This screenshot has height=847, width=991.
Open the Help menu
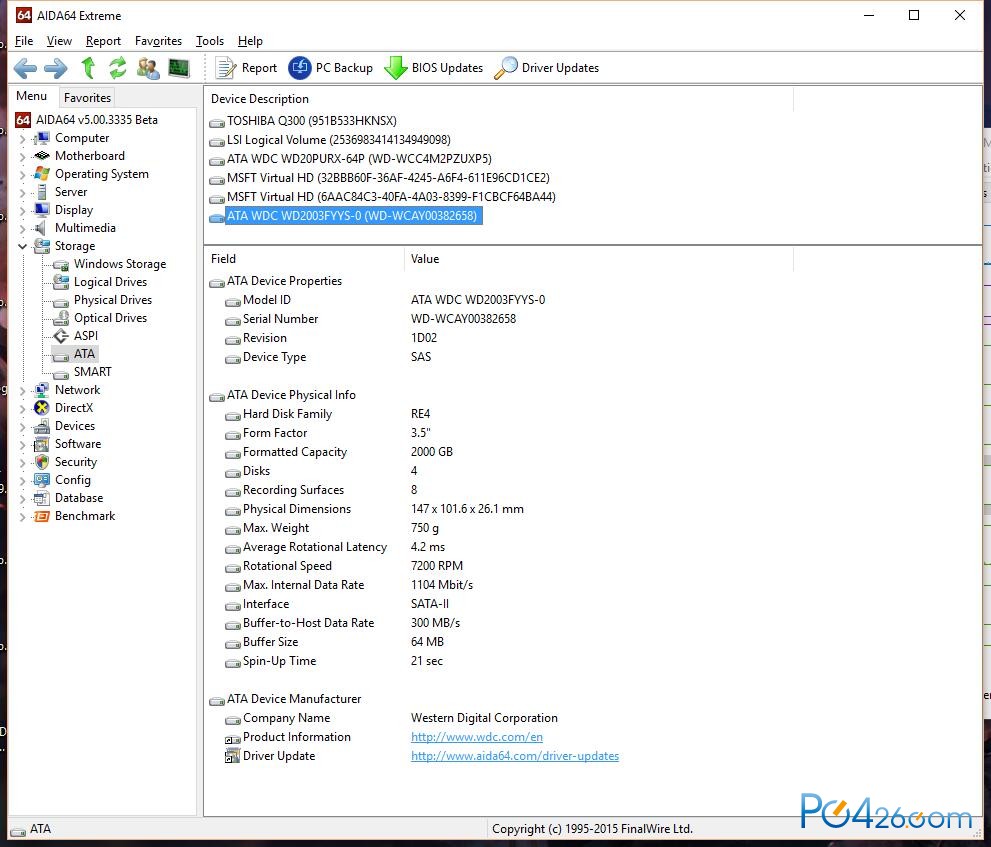pos(250,41)
